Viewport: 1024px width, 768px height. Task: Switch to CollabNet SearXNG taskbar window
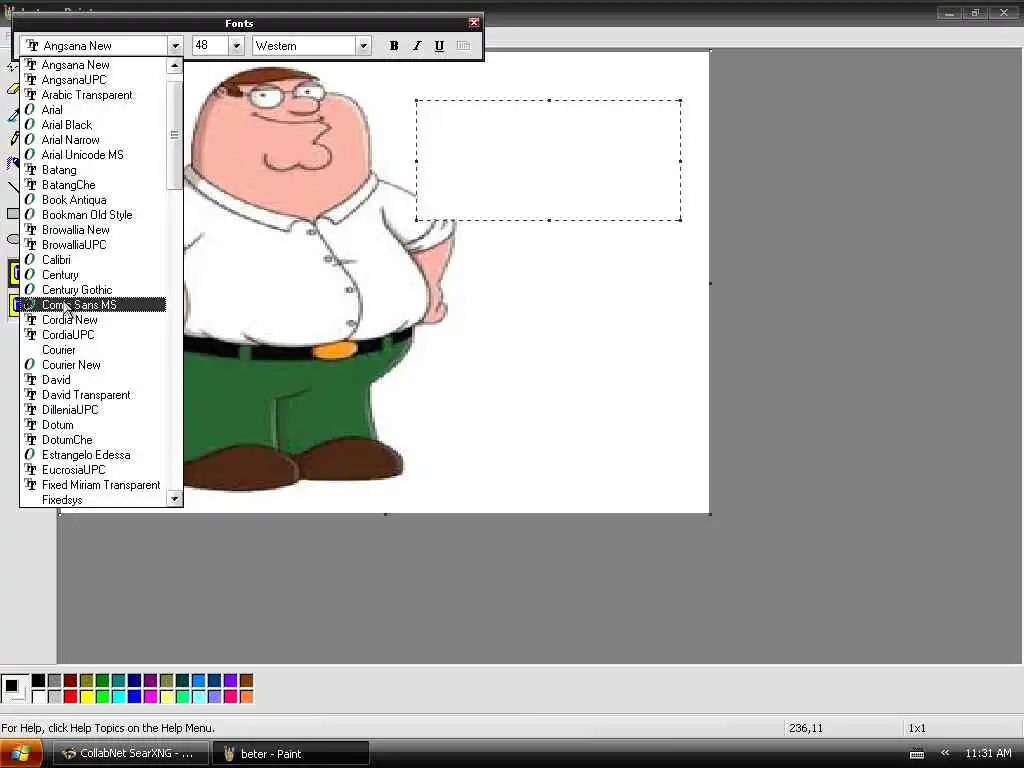(x=130, y=753)
